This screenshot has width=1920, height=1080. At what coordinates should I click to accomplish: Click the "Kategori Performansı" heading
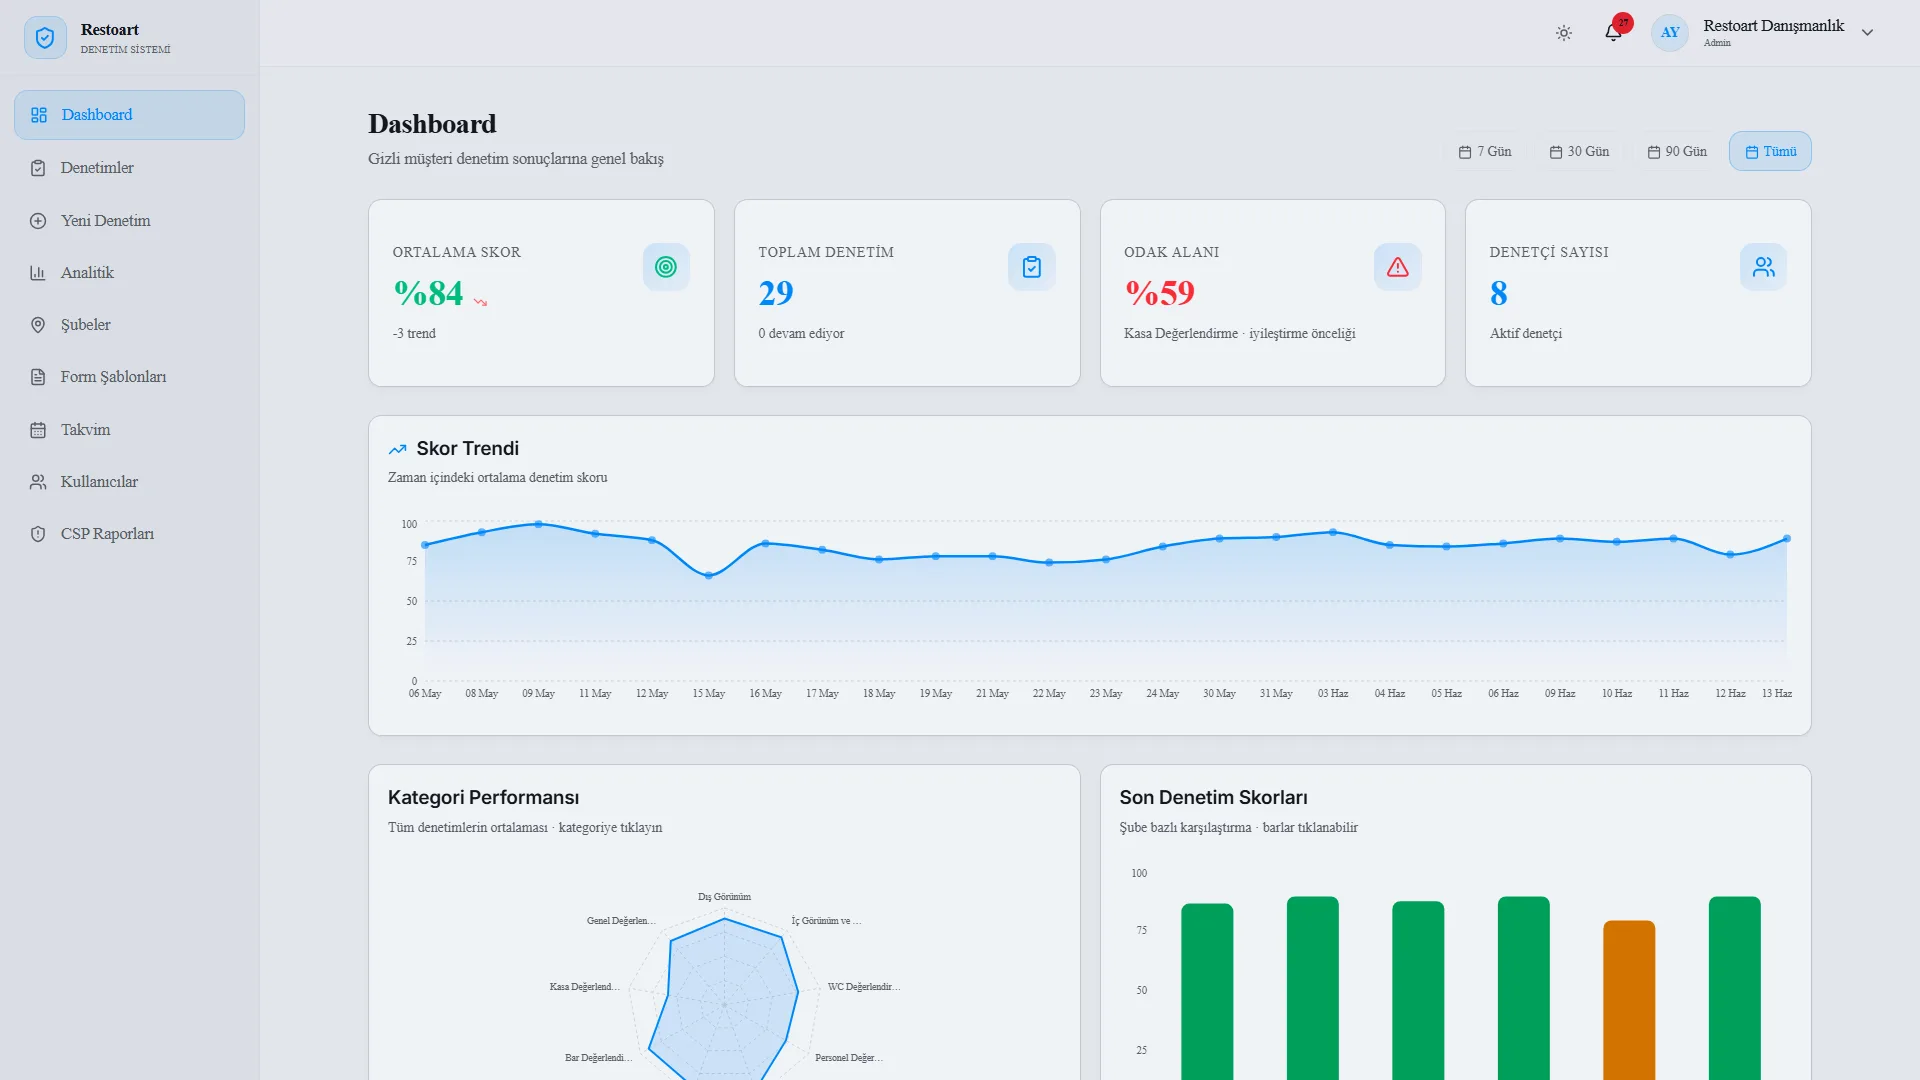coord(484,798)
